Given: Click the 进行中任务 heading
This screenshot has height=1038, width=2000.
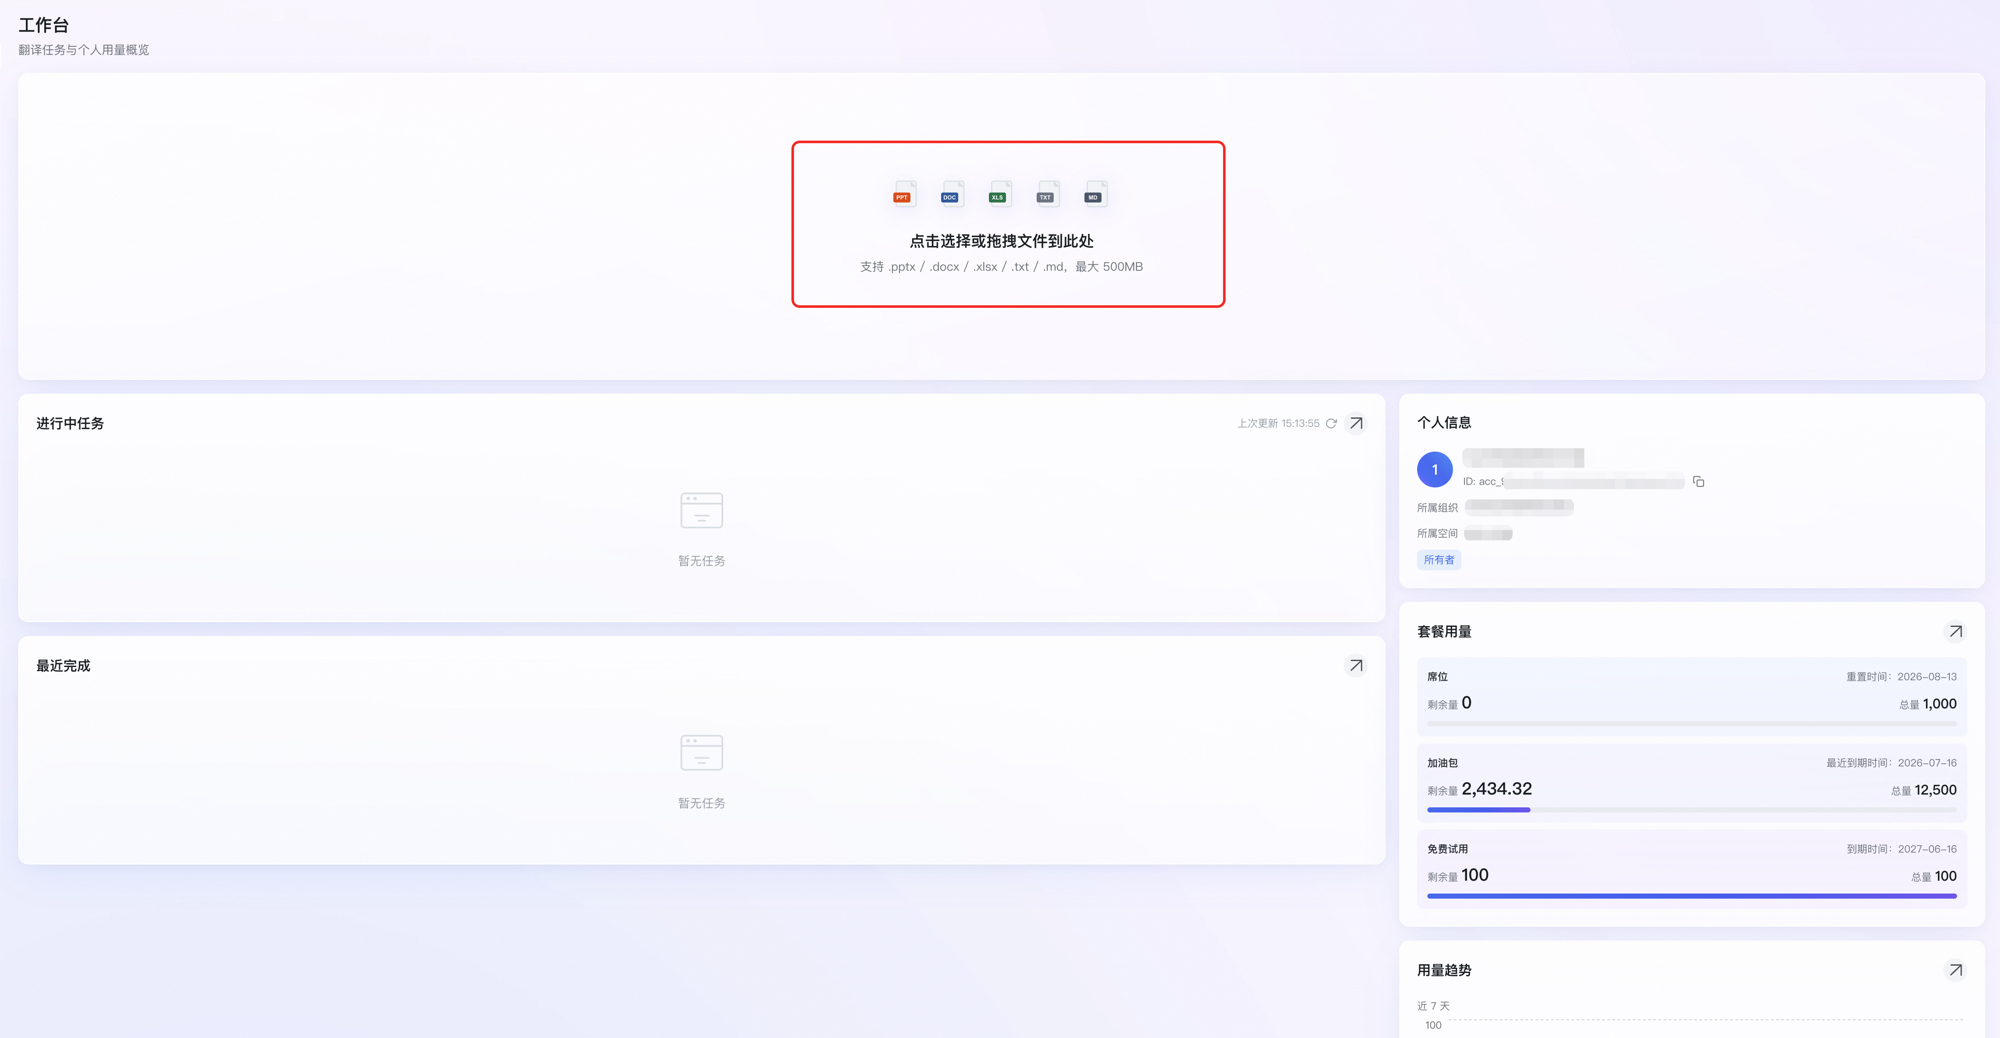Looking at the screenshot, I should [x=70, y=423].
